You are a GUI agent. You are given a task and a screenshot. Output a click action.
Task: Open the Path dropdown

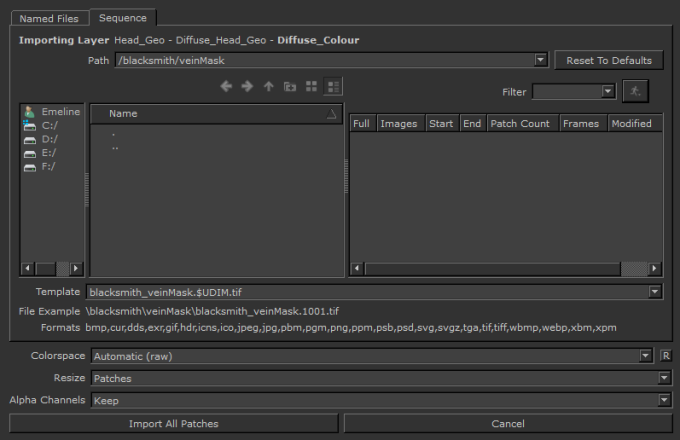click(x=541, y=61)
